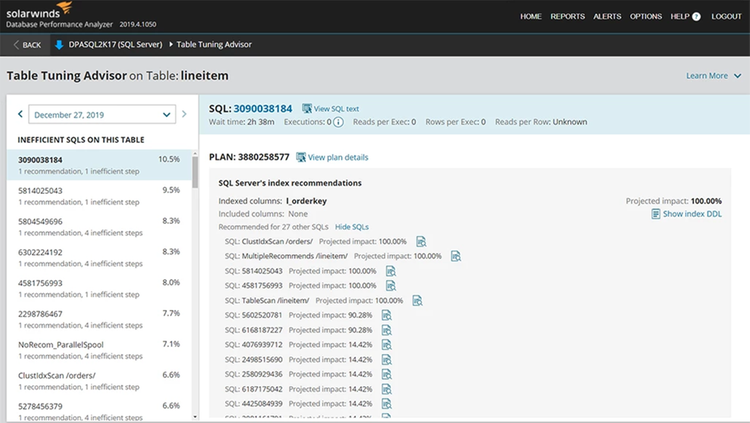Viewport: 750px width, 423px height.
Task: Select SQL 4581756993 in inefficient list
Action: [x=99, y=288]
